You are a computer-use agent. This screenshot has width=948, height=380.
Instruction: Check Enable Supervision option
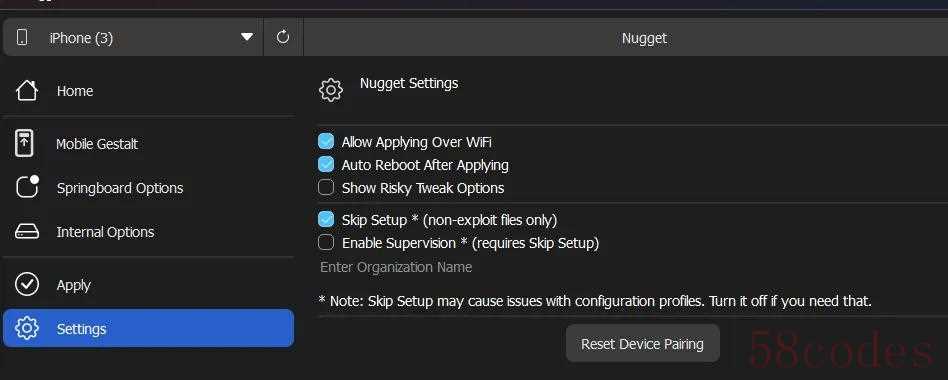point(326,243)
